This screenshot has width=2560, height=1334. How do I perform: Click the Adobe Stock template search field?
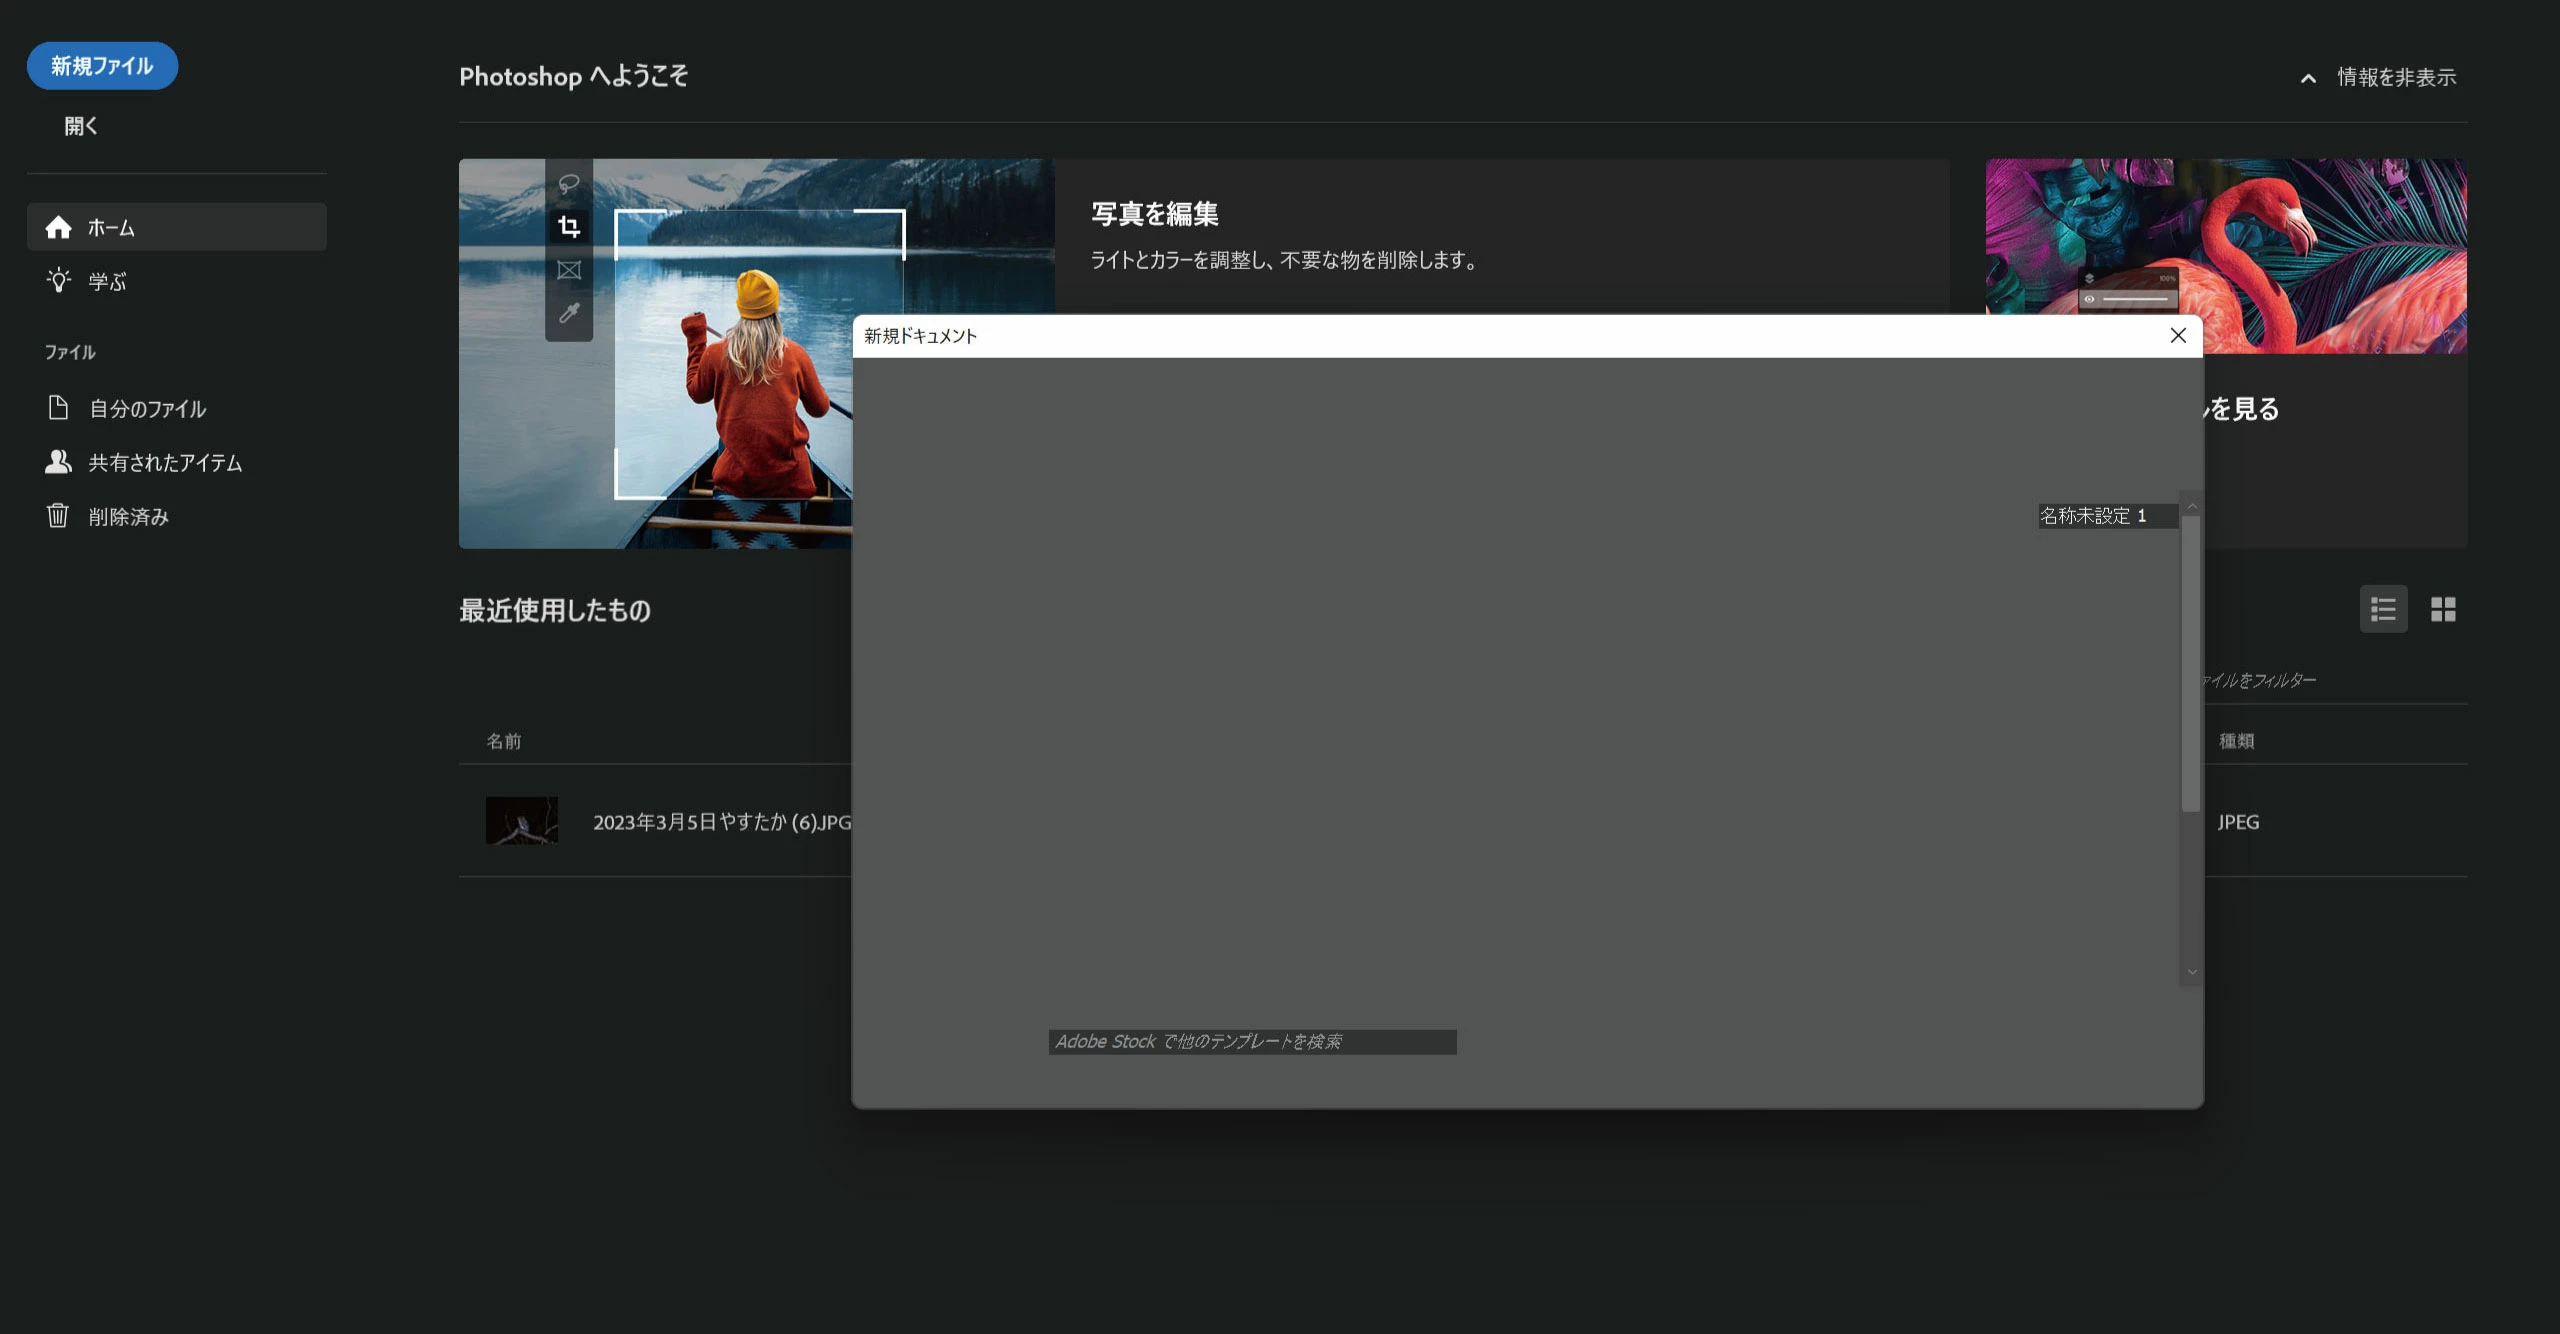coord(1252,1042)
